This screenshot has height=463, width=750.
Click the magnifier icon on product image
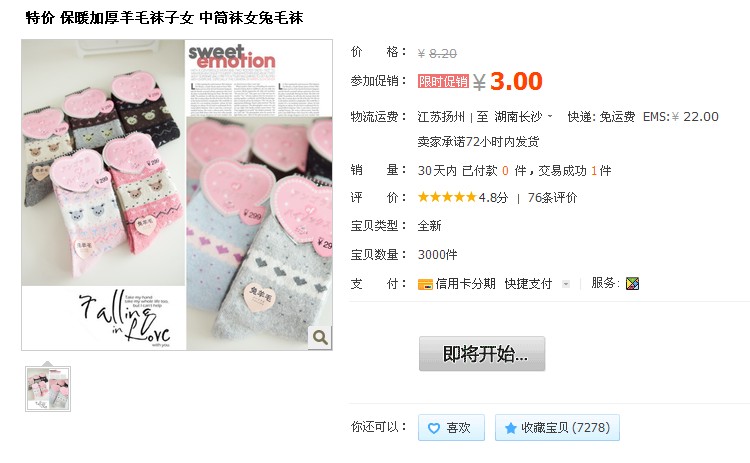(320, 337)
